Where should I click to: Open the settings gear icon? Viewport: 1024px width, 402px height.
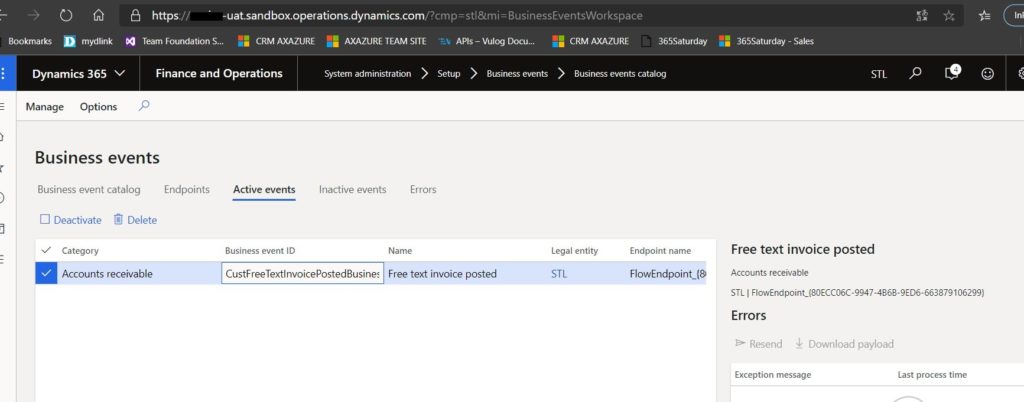(x=1021, y=74)
